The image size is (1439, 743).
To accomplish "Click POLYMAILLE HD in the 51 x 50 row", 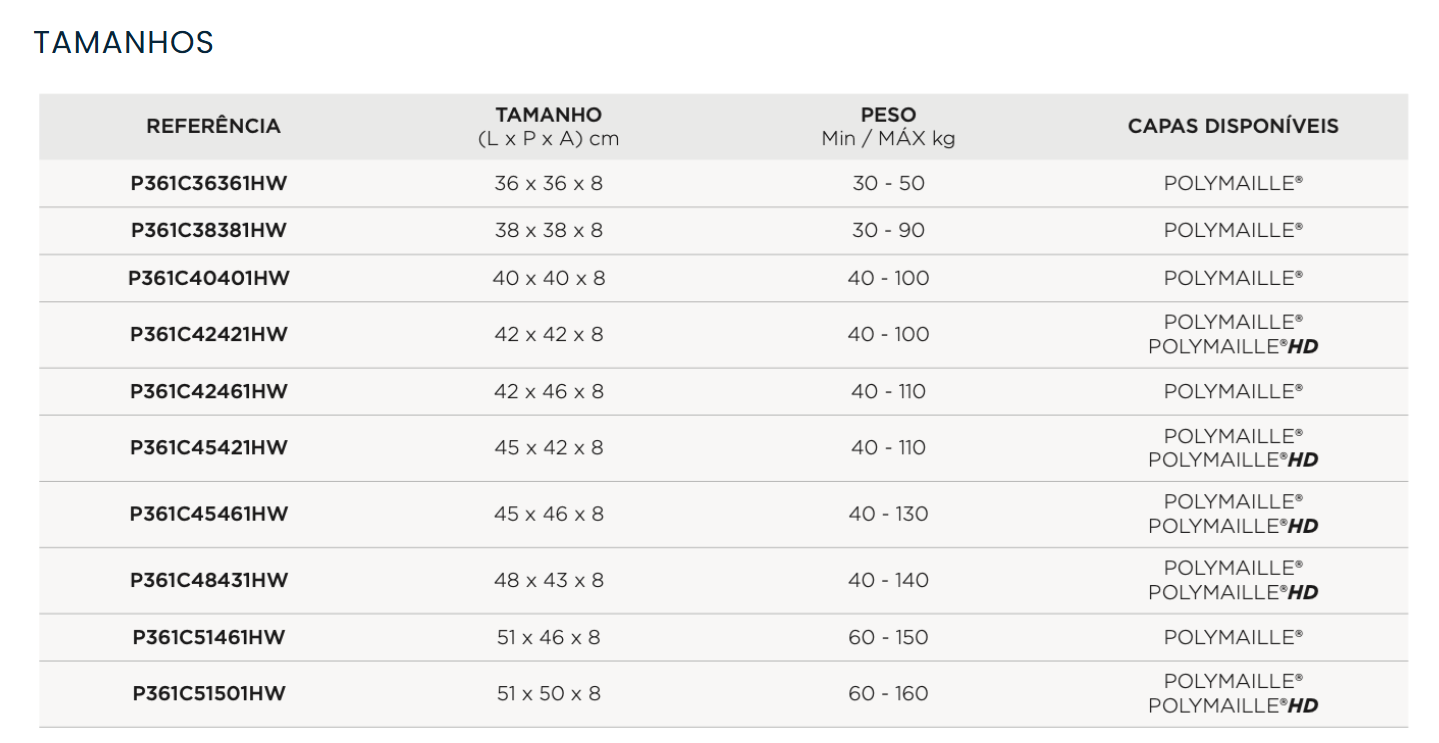I will pyautogui.click(x=1232, y=706).
